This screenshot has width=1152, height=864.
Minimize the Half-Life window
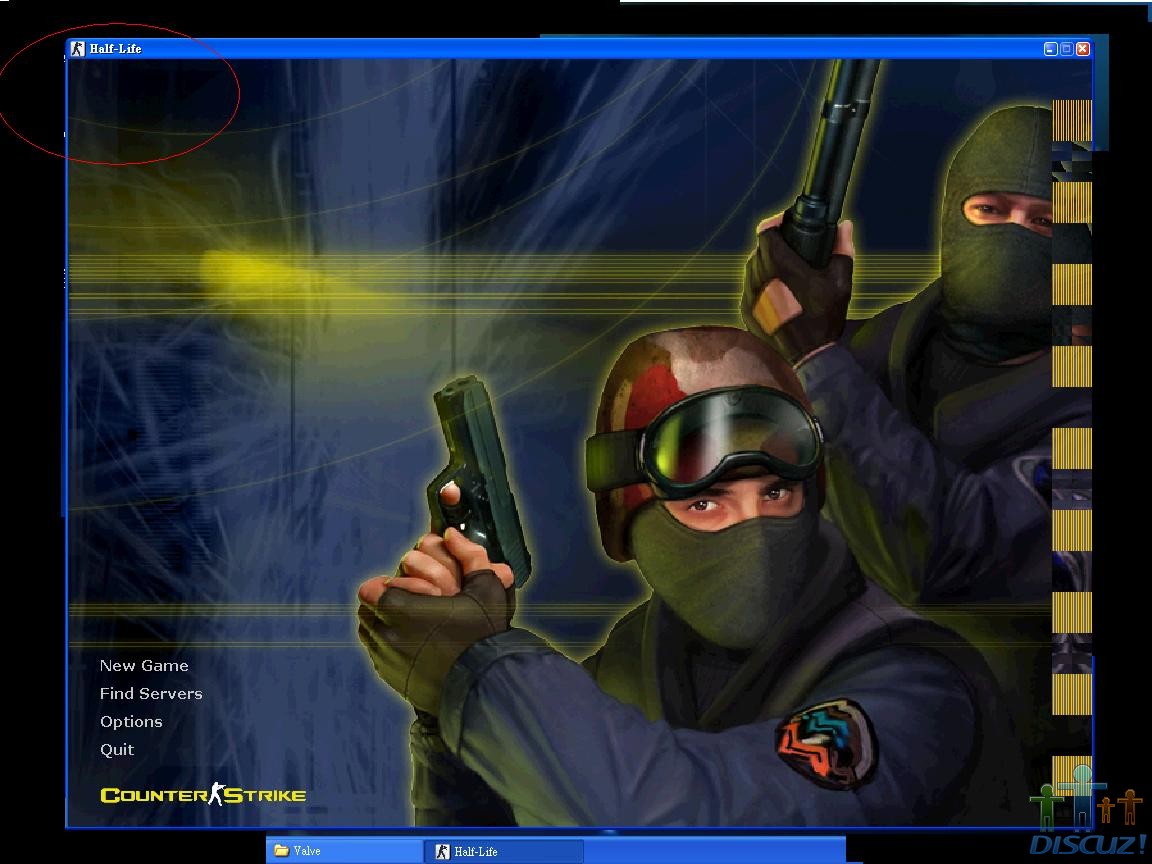pos(1051,49)
